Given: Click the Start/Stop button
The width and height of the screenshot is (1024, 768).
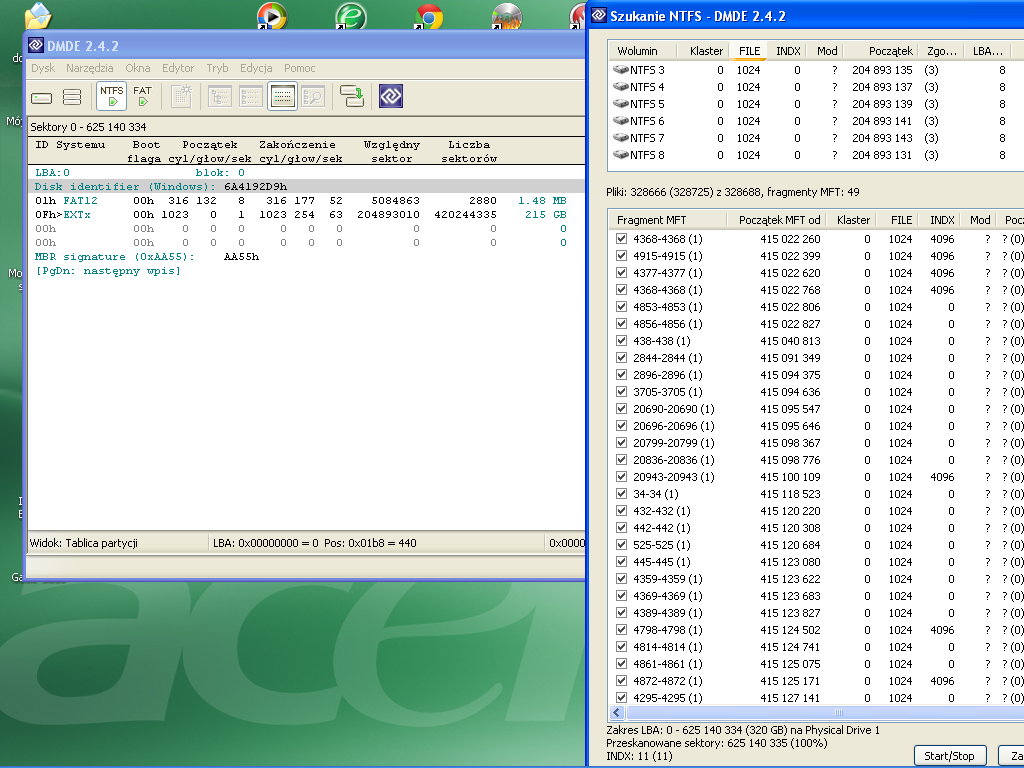Looking at the screenshot, I should (949, 756).
